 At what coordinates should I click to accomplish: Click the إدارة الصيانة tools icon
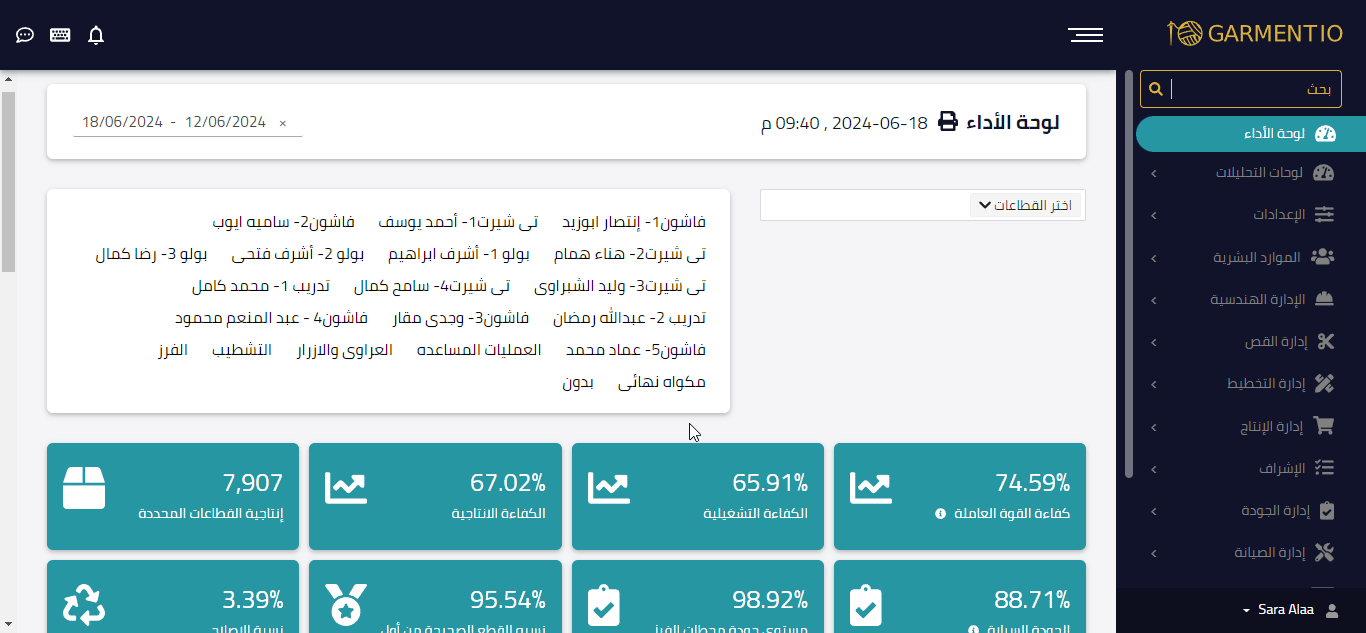[1325, 552]
